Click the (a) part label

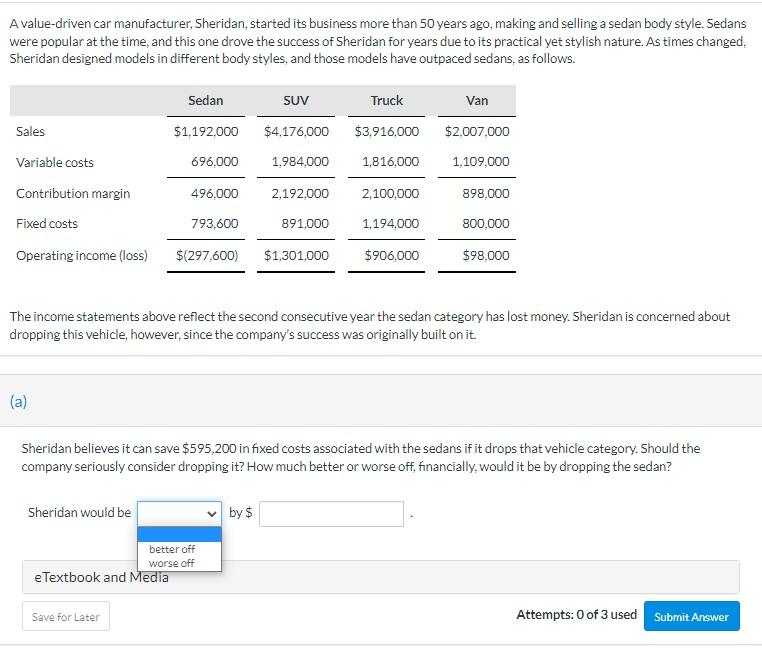(18, 401)
